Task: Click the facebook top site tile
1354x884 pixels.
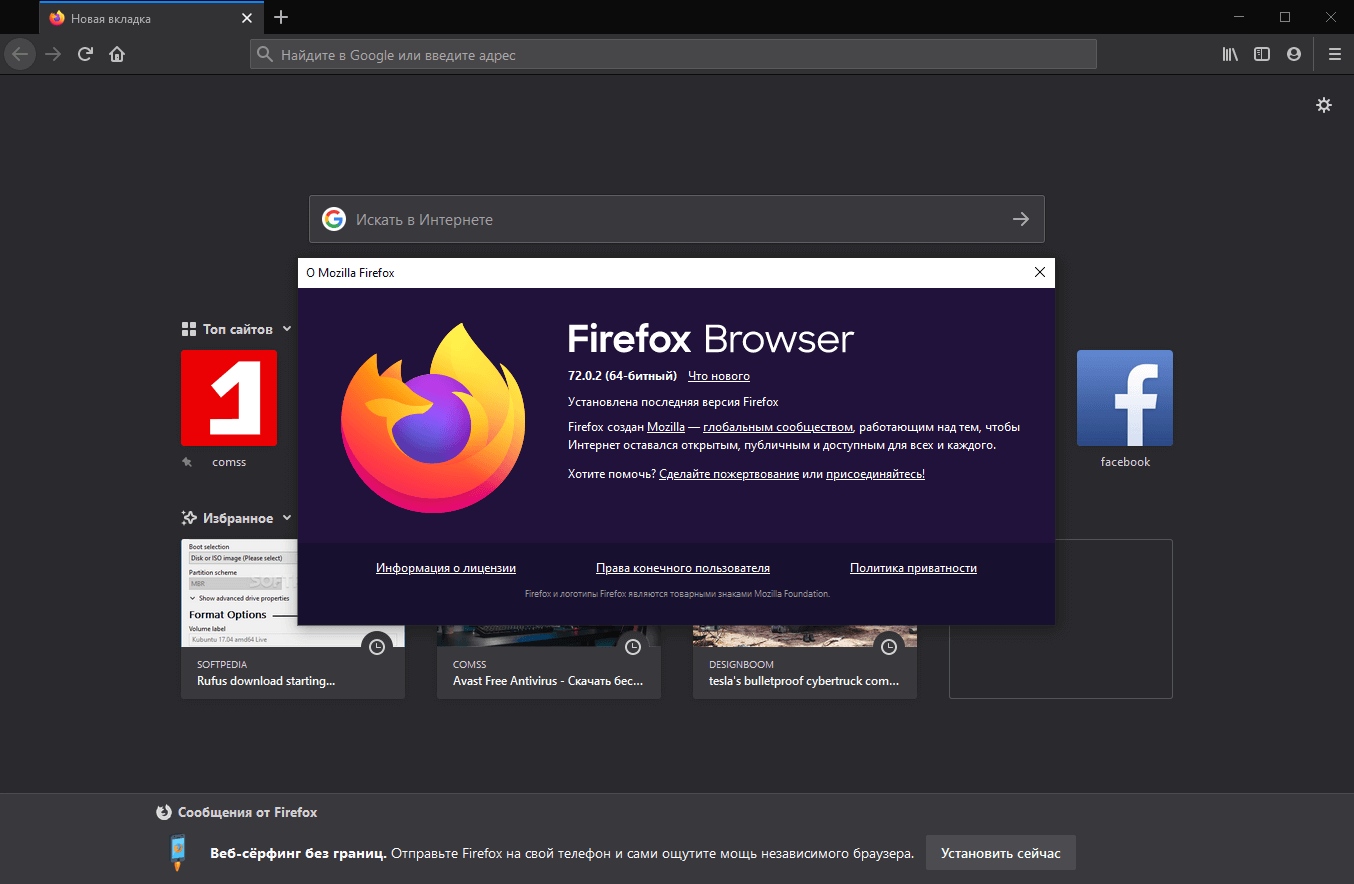Action: (1124, 397)
